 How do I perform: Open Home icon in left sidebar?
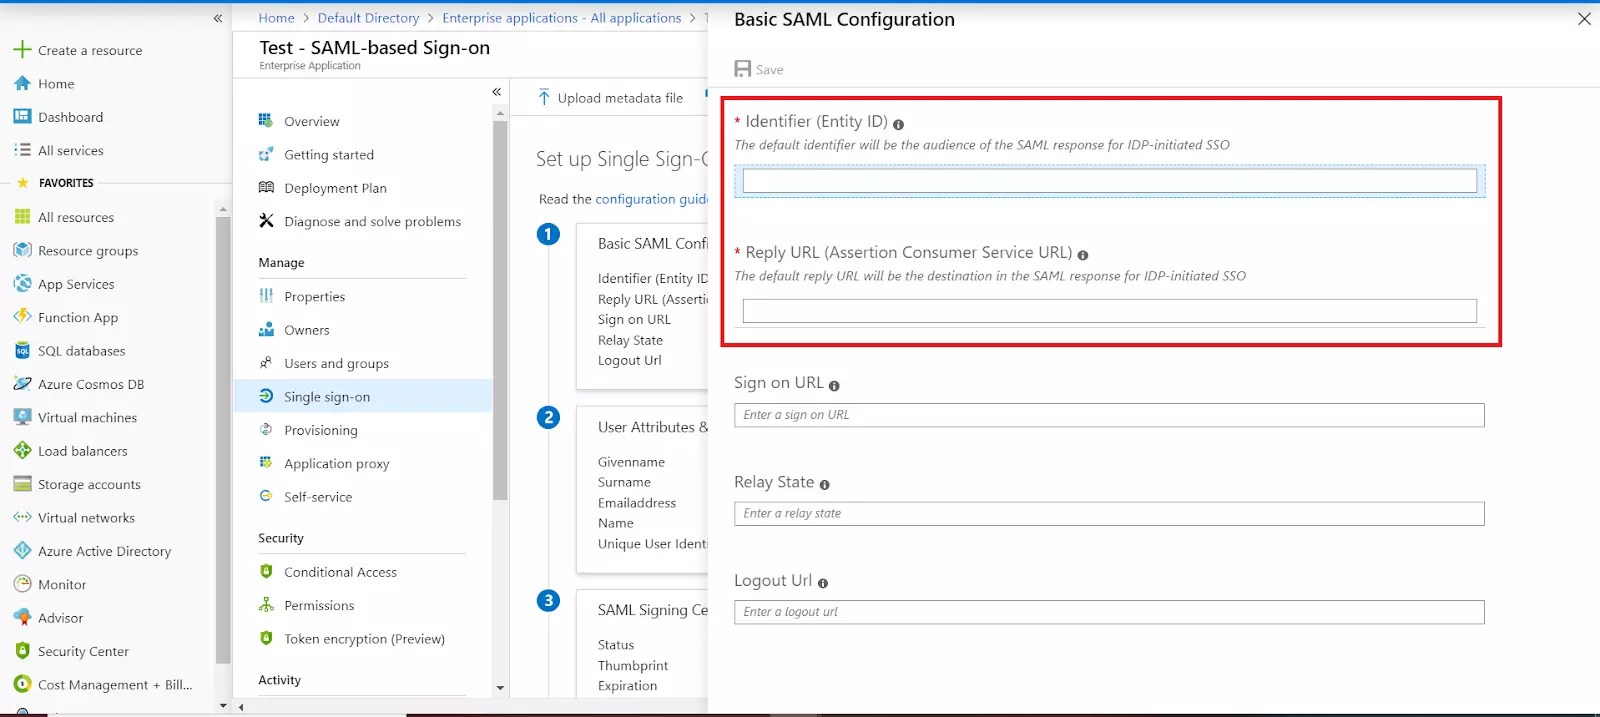tap(22, 84)
